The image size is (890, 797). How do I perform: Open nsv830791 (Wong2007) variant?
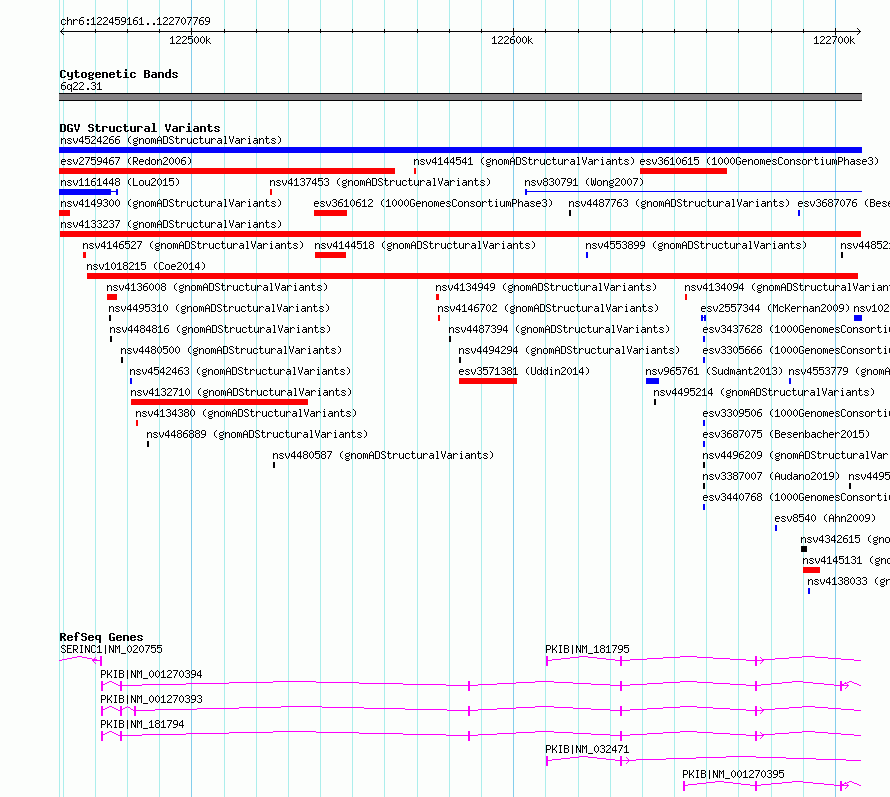[x=584, y=182]
